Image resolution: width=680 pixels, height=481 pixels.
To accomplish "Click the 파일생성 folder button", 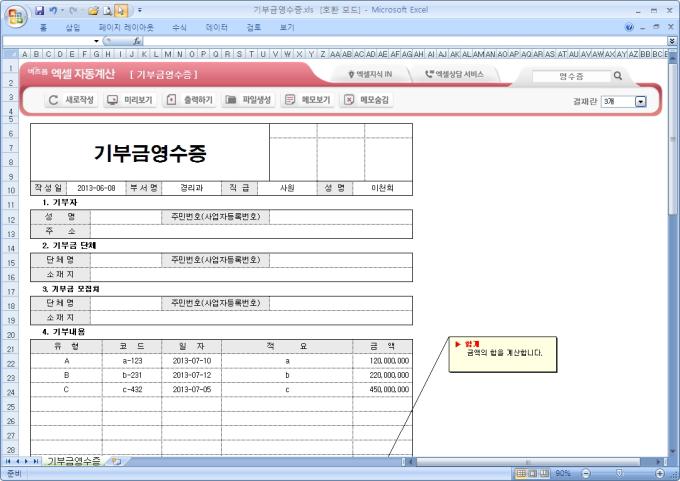I will (249, 100).
